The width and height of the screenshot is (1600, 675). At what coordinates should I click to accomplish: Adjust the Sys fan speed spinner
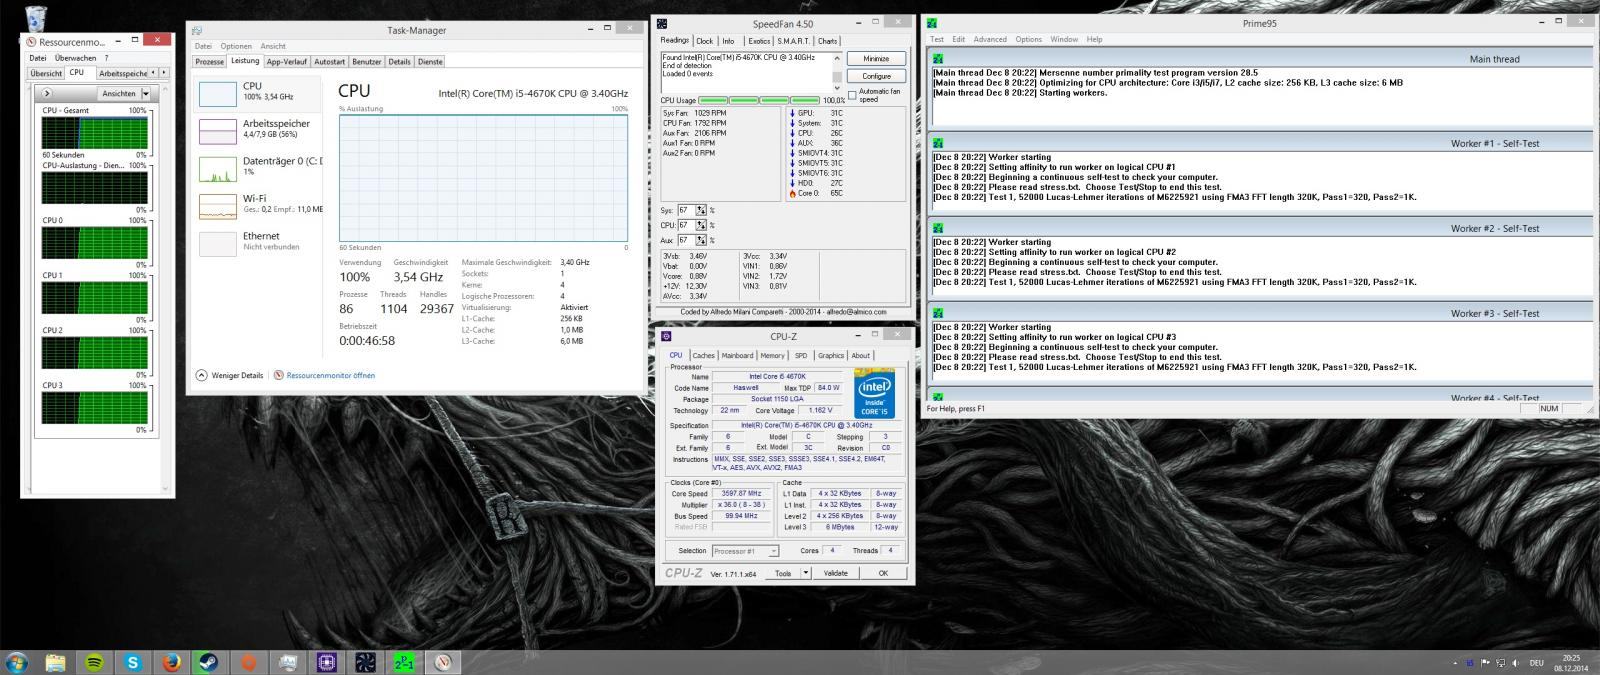point(701,210)
